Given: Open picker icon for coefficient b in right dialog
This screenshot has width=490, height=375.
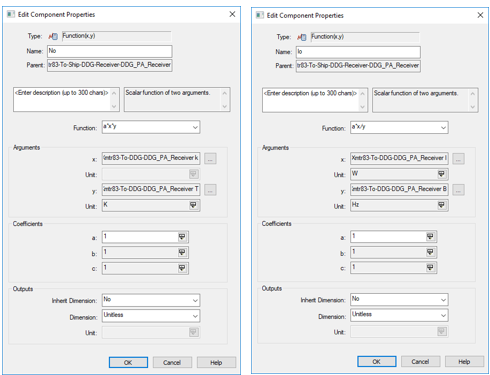Looking at the screenshot, I should coord(430,252).
